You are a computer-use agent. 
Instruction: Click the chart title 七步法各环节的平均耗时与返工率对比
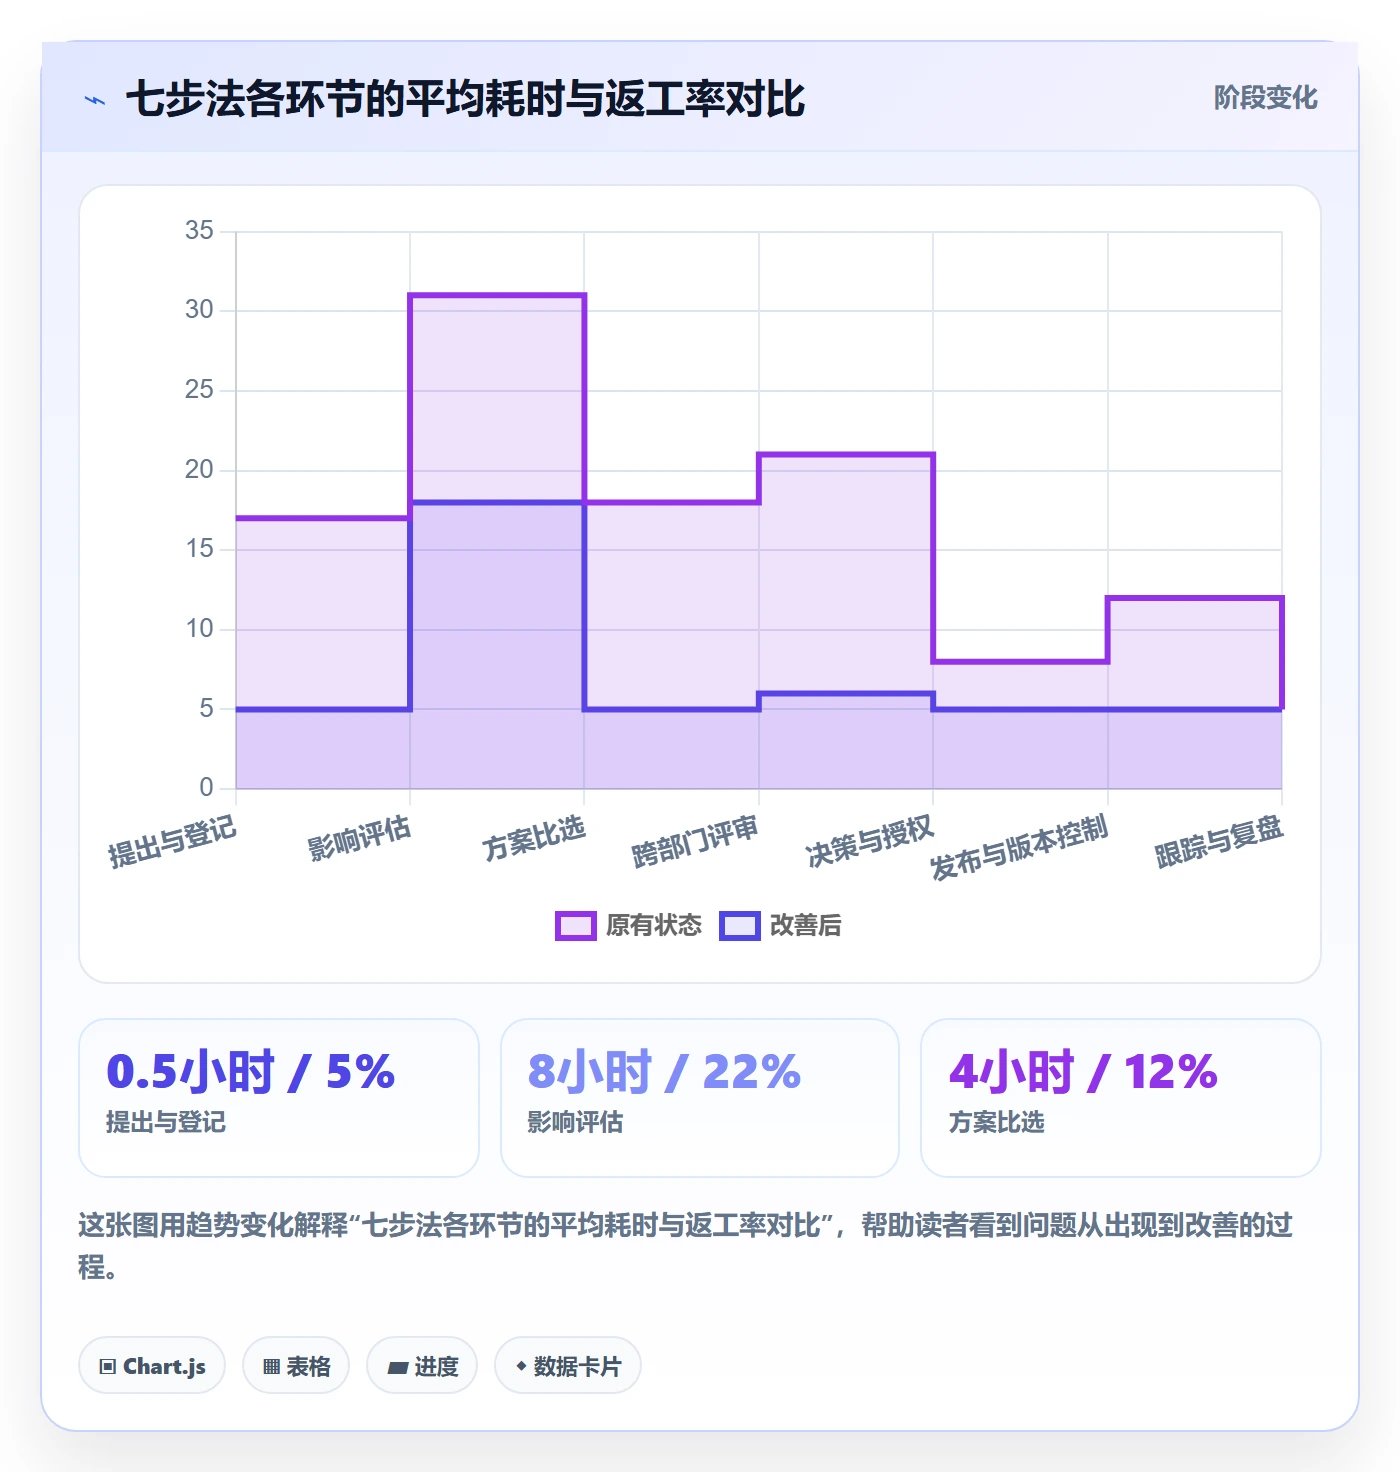(x=465, y=99)
